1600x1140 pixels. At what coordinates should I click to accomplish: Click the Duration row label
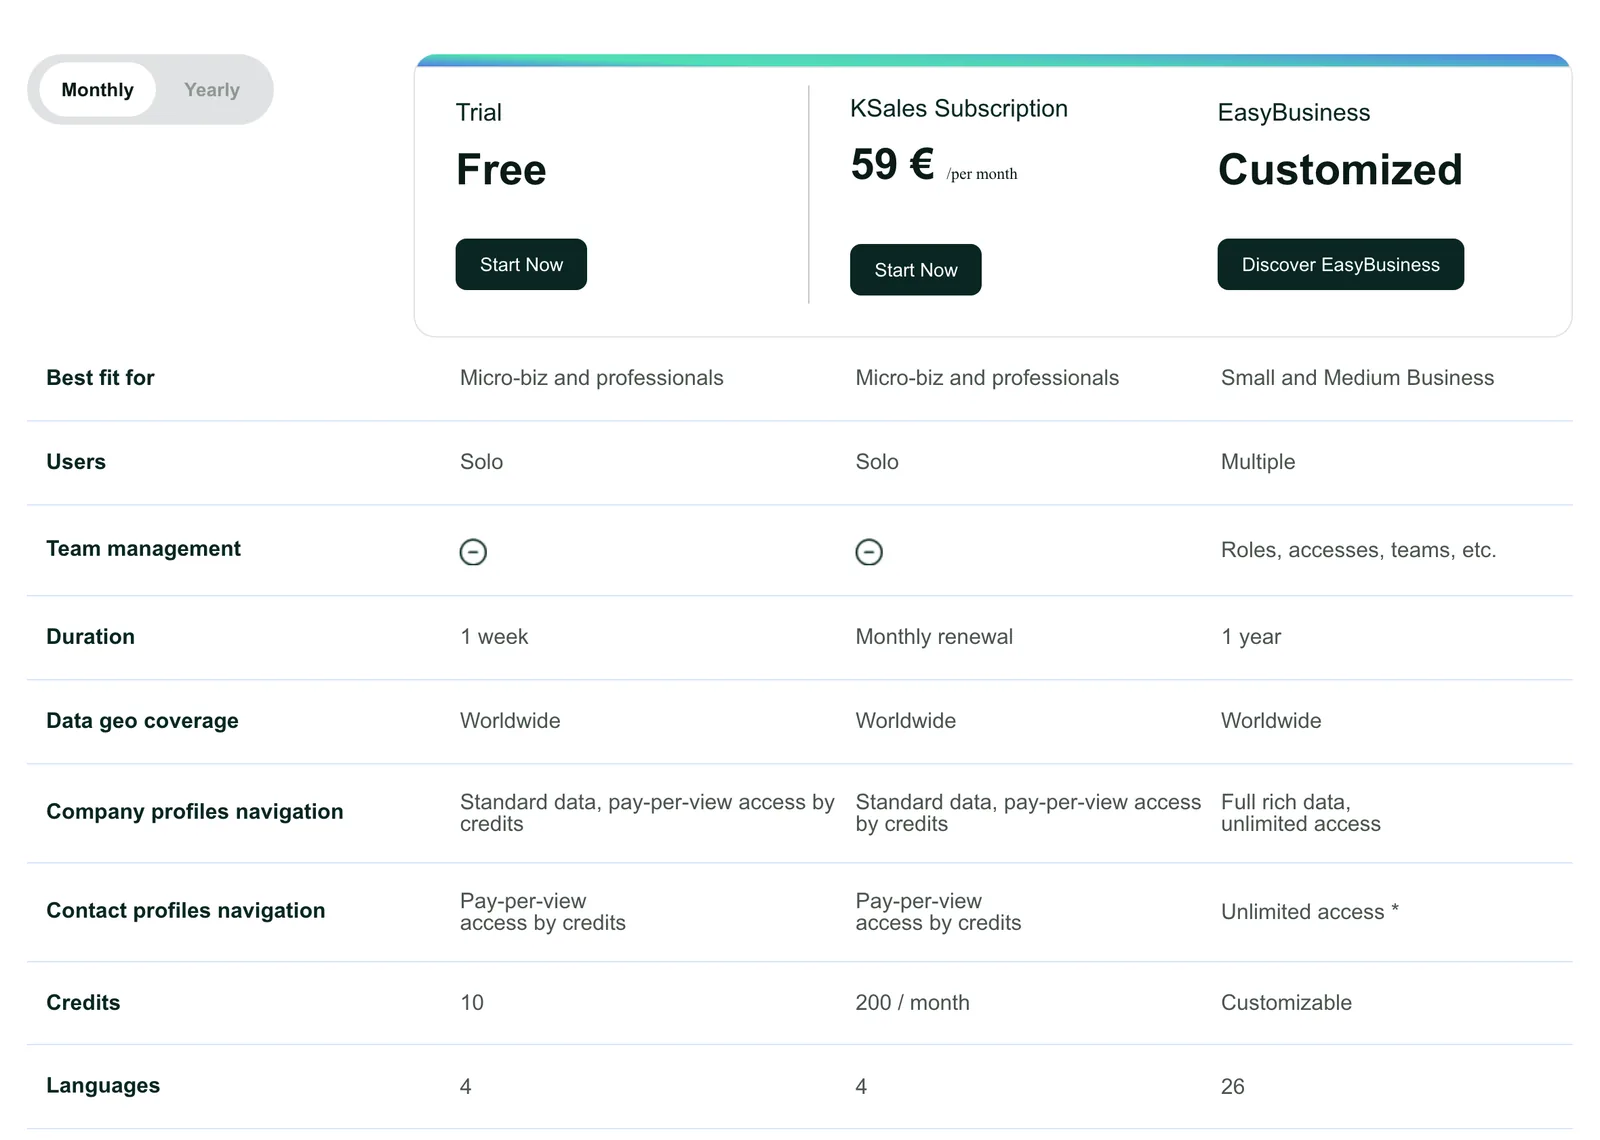coord(90,637)
